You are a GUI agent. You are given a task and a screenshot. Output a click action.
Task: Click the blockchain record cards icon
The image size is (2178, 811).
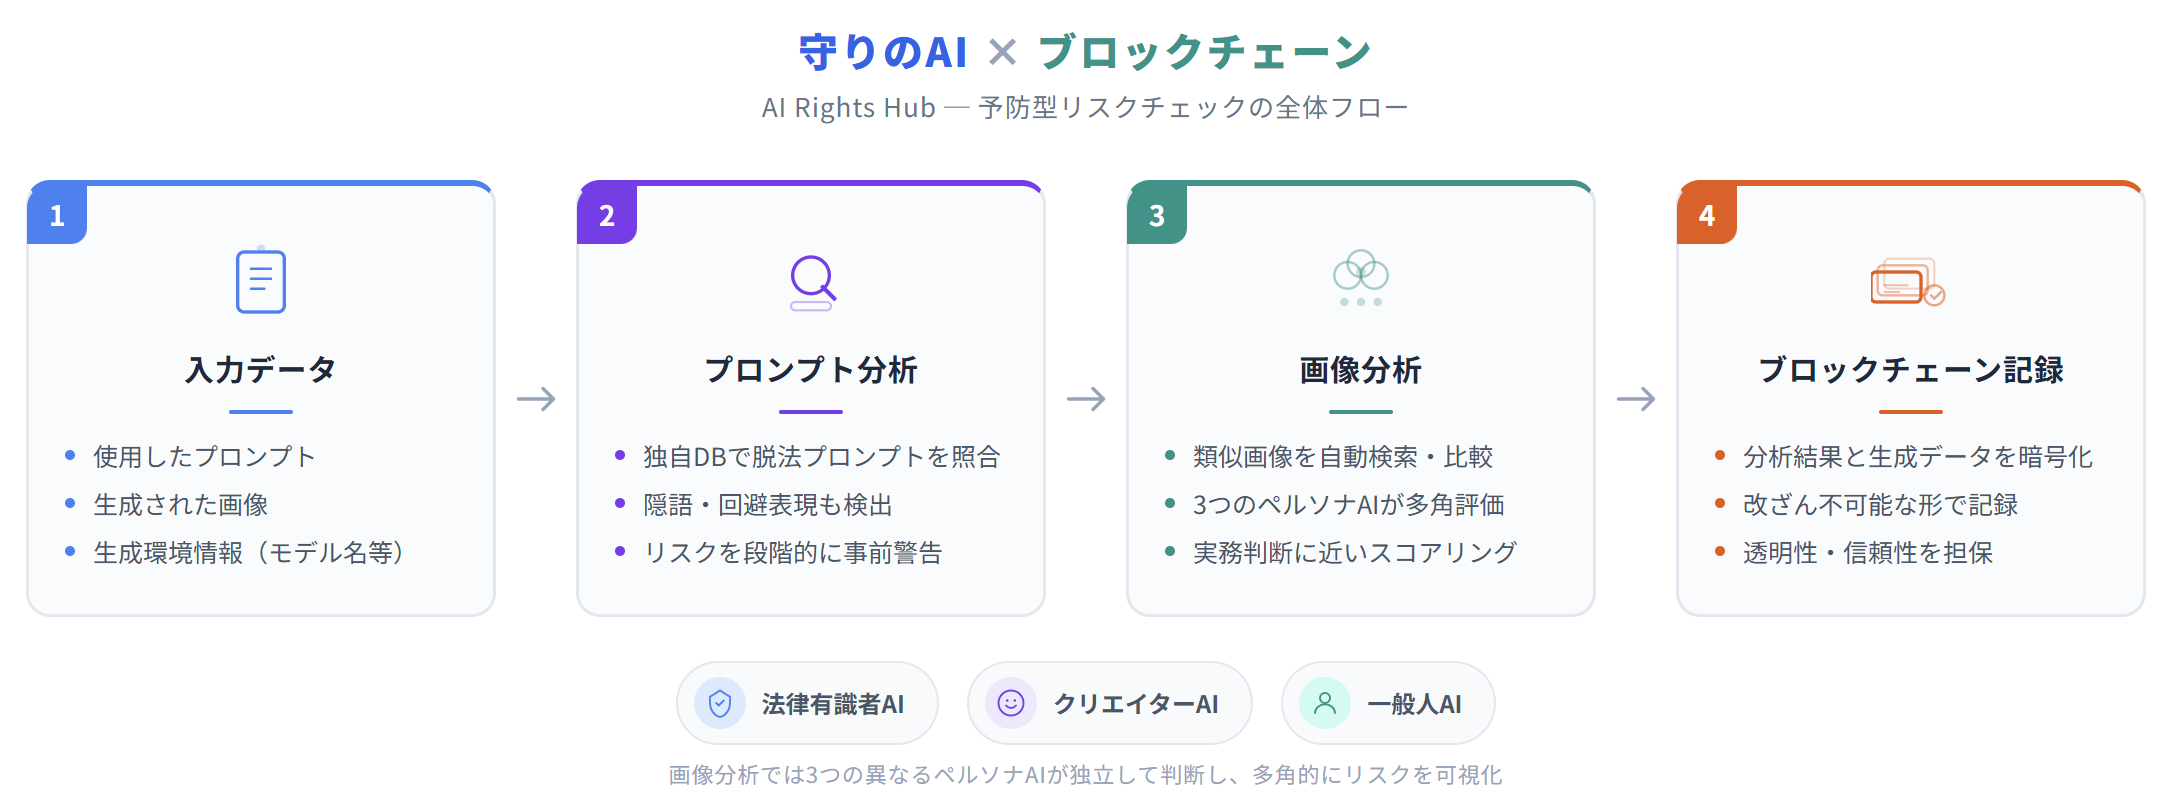click(1907, 283)
